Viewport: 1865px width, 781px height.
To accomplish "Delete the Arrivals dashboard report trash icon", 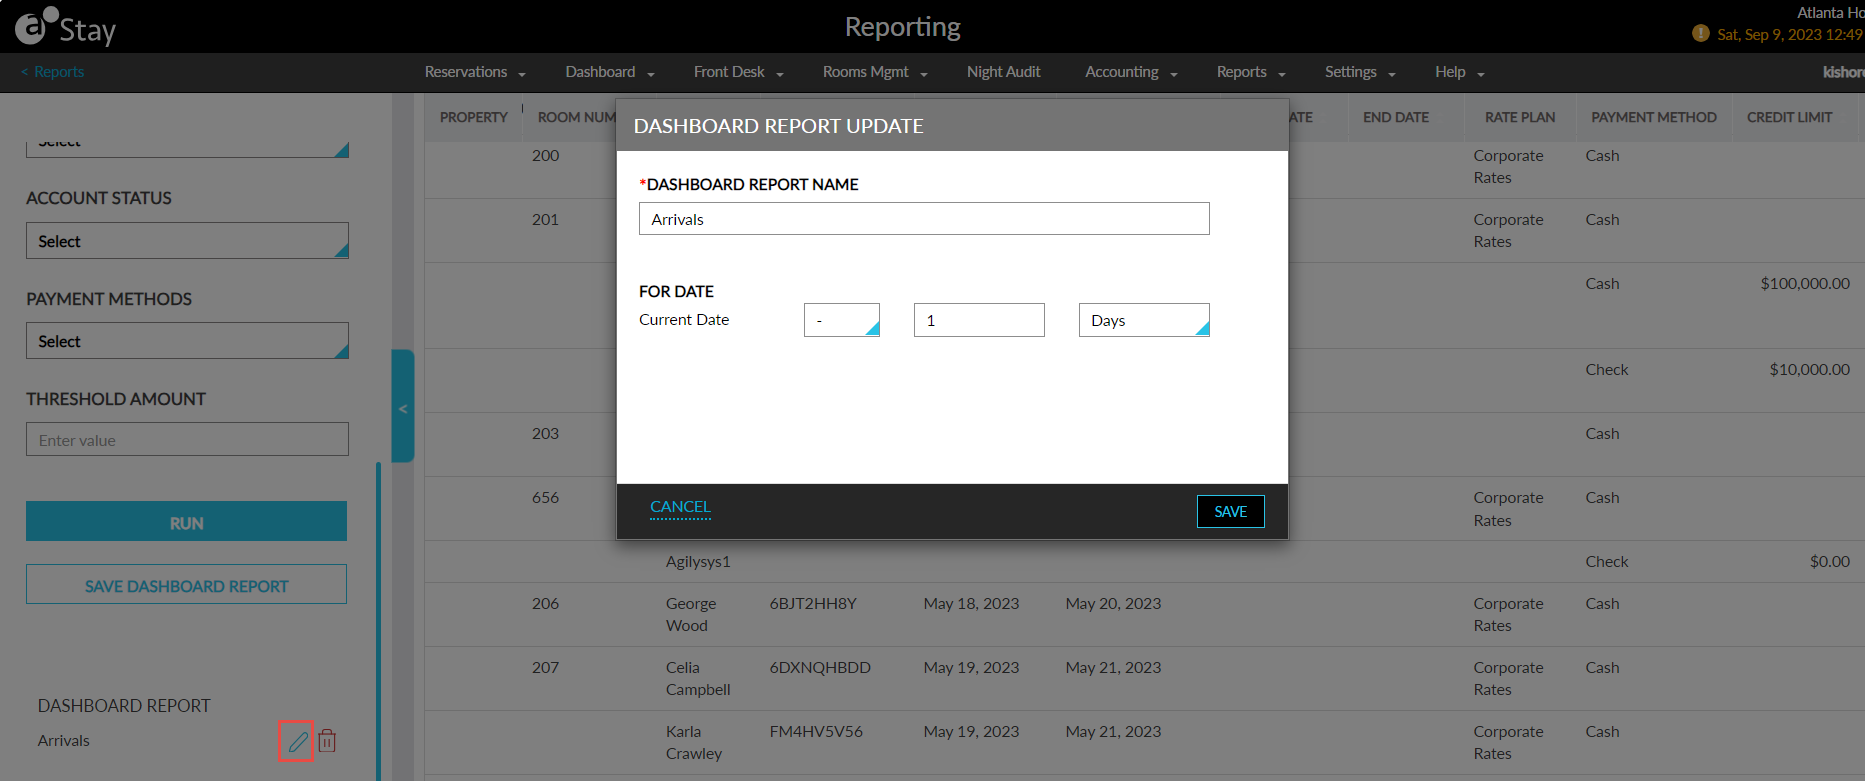I will (x=327, y=741).
